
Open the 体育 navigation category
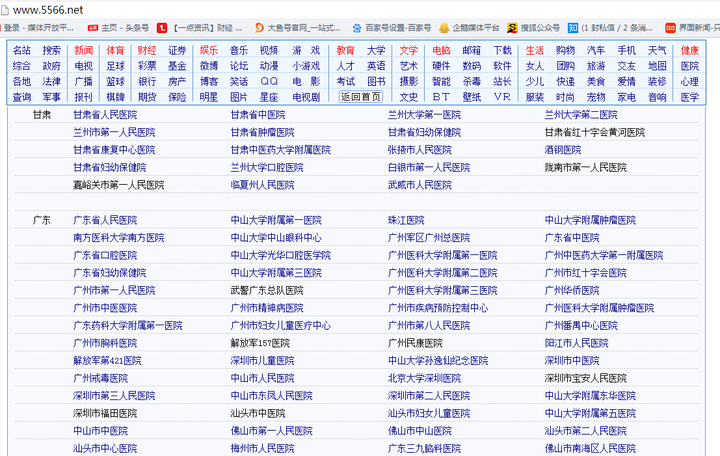point(115,50)
